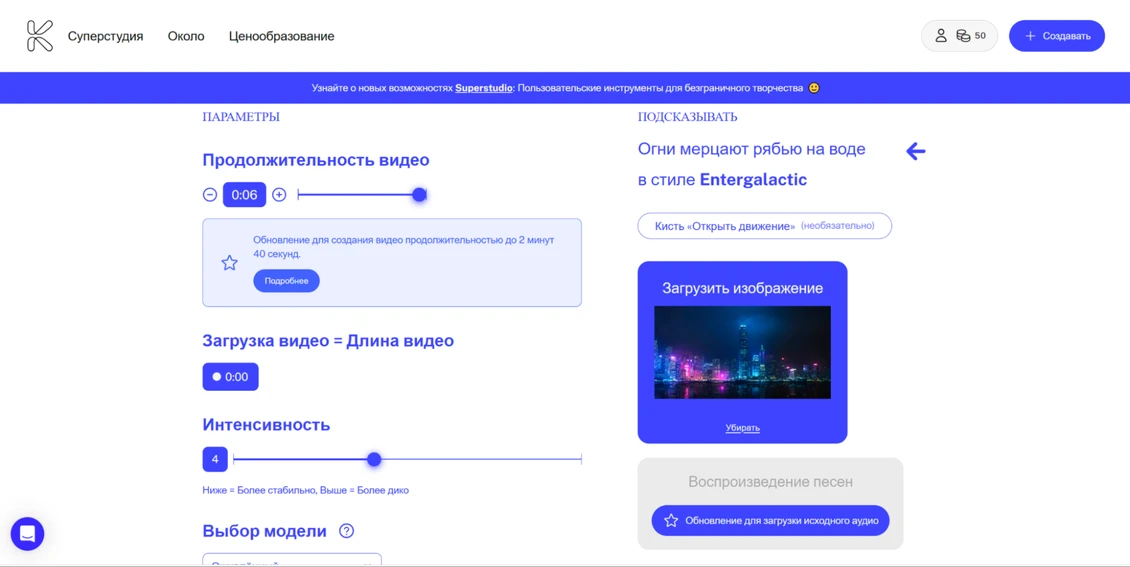
Task: Click the Кисть «Открыть движение» button
Action: [765, 226]
